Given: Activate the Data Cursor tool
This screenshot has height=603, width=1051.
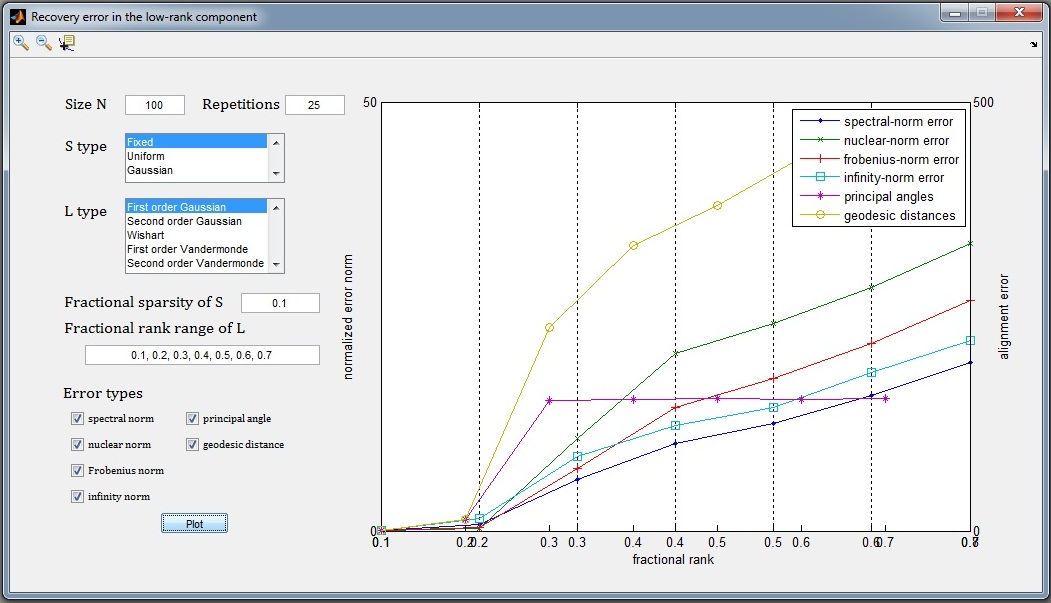Looking at the screenshot, I should click(67, 43).
